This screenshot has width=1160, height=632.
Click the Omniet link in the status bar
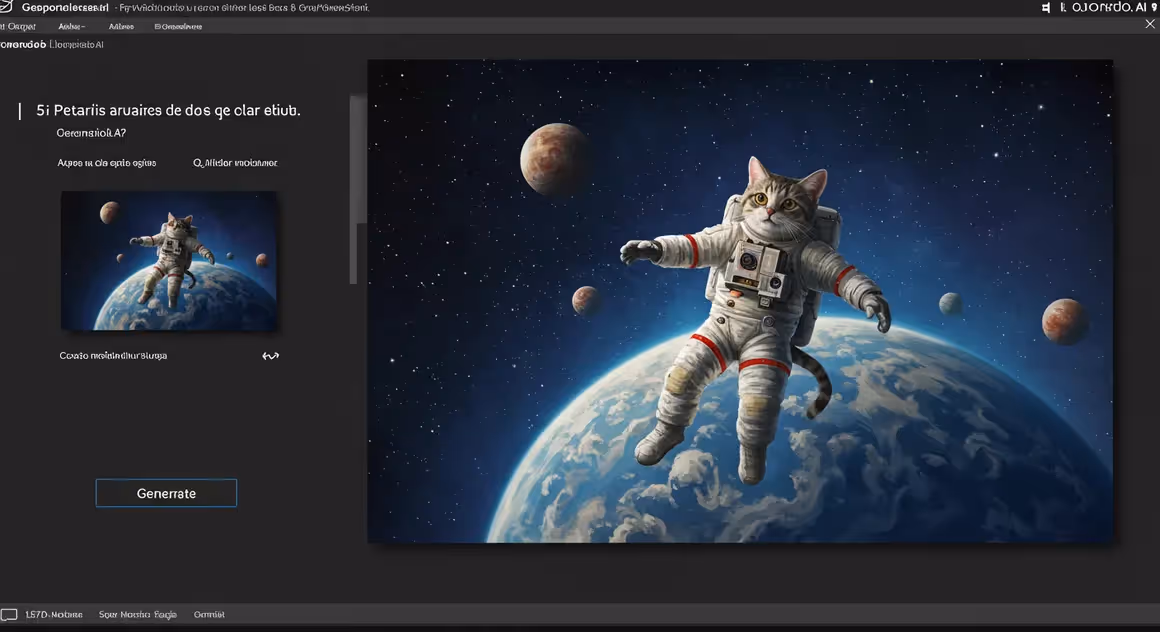tap(209, 613)
